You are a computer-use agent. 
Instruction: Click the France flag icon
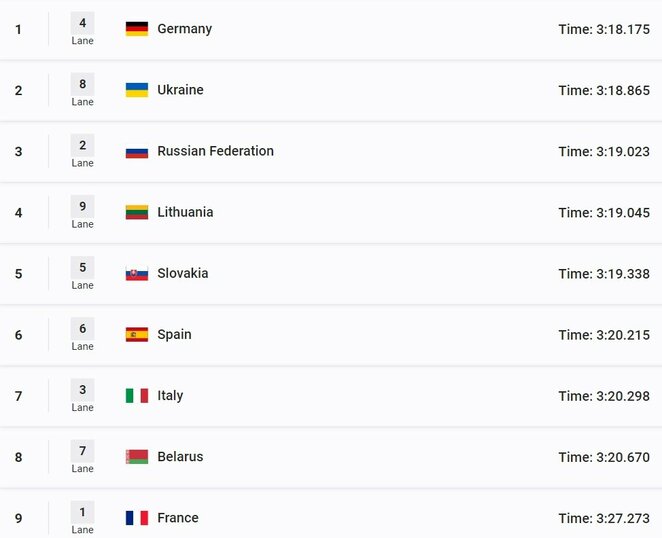coord(137,518)
